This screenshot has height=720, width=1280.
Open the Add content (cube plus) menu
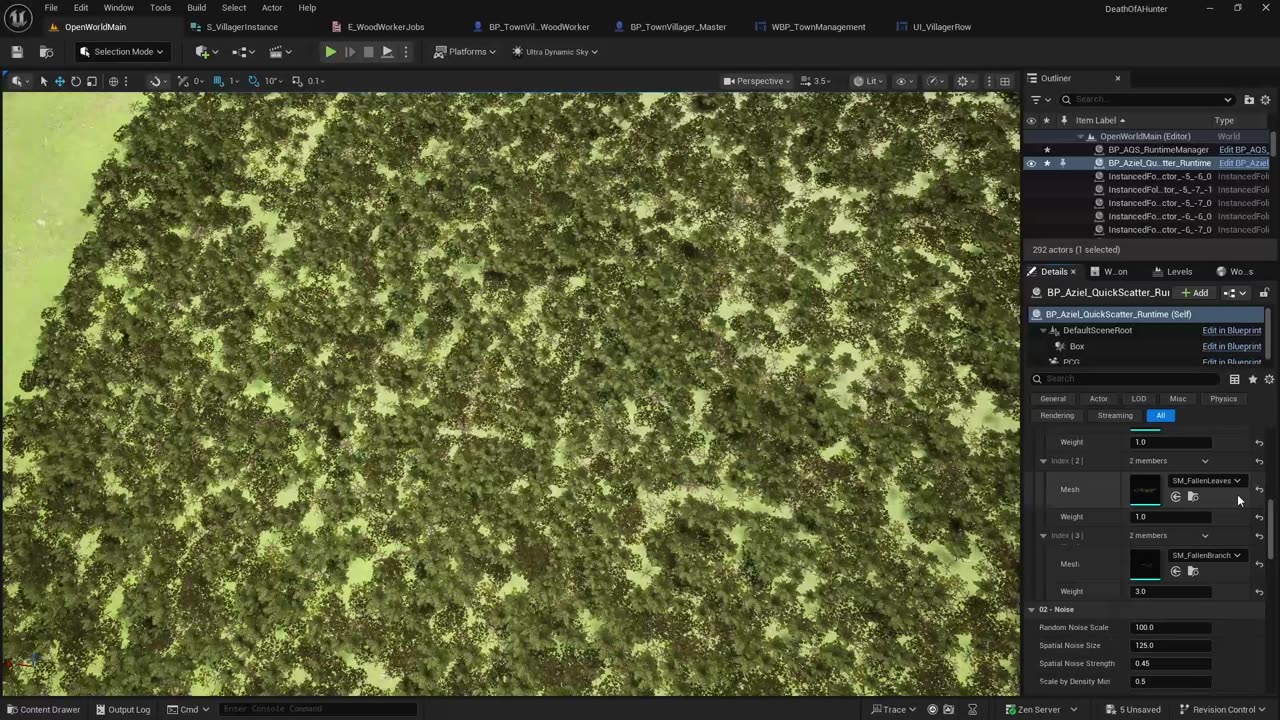click(206, 52)
